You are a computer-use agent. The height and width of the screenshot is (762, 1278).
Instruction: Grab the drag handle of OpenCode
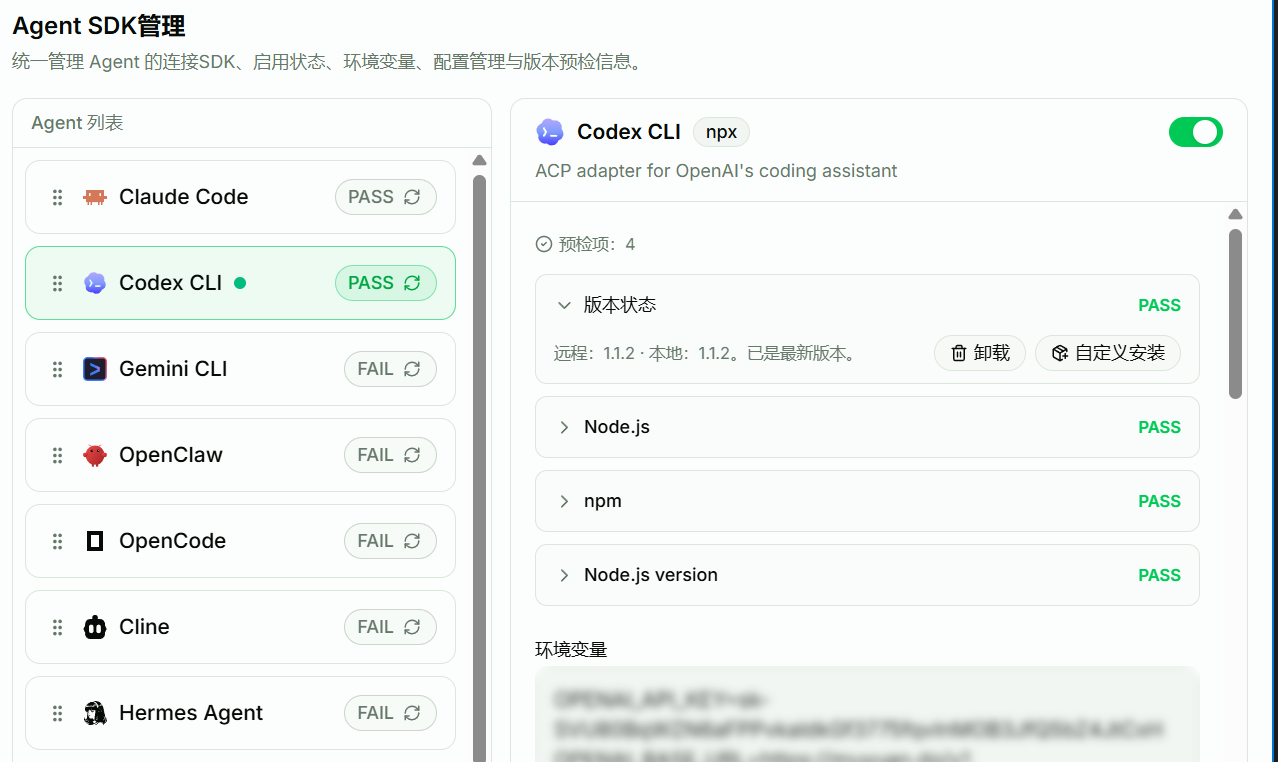point(57,541)
